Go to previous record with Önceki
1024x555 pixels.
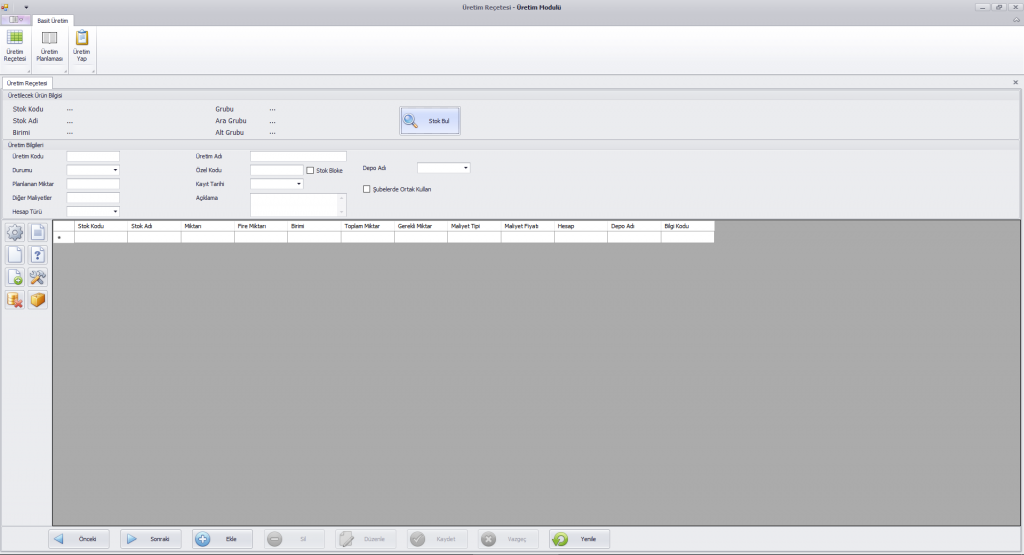pos(79,539)
